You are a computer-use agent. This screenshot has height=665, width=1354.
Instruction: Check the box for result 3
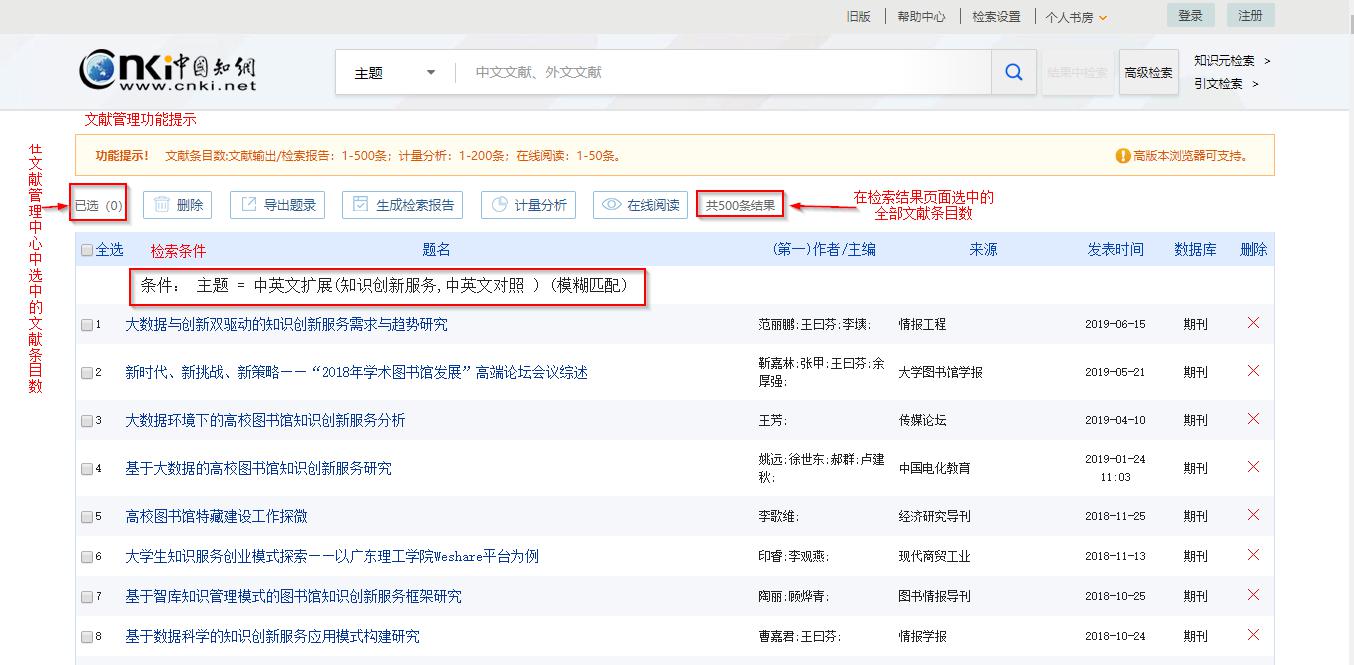click(x=87, y=421)
